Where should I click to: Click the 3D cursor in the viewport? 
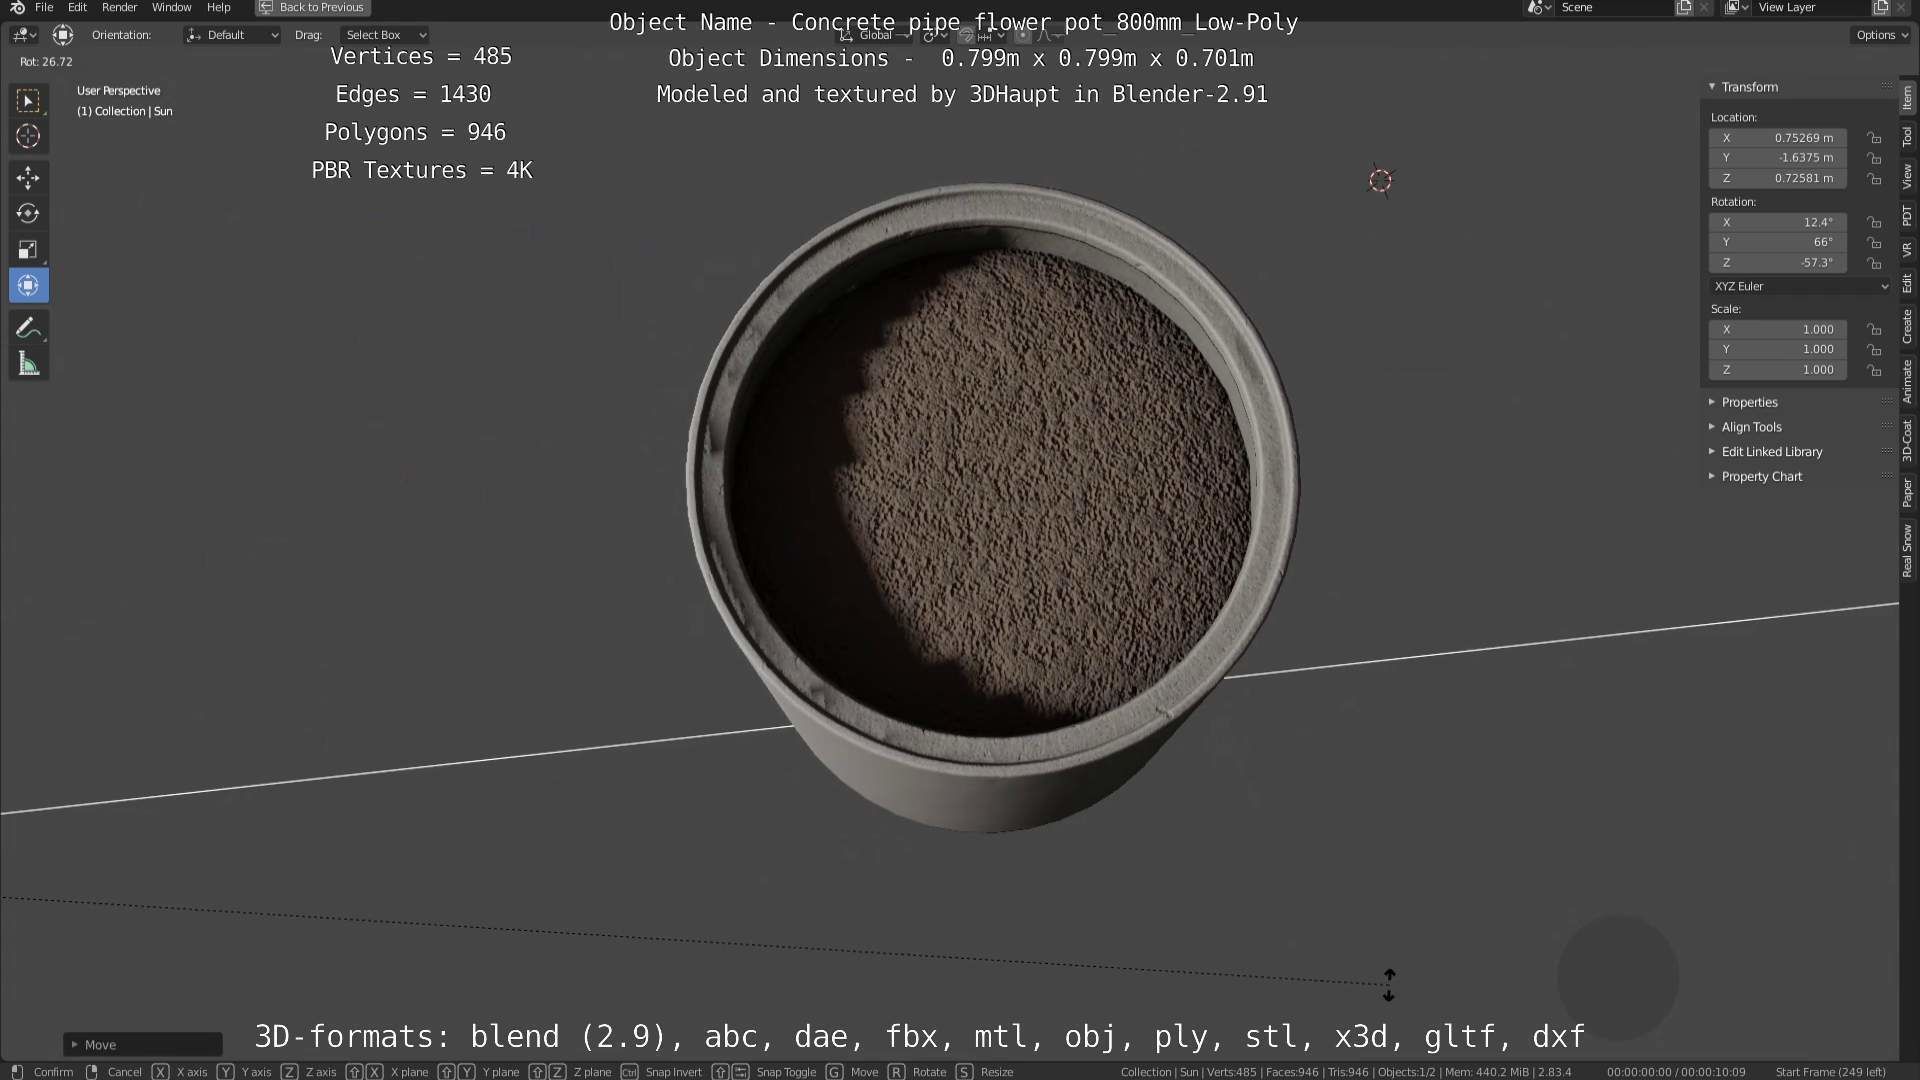pos(1380,181)
